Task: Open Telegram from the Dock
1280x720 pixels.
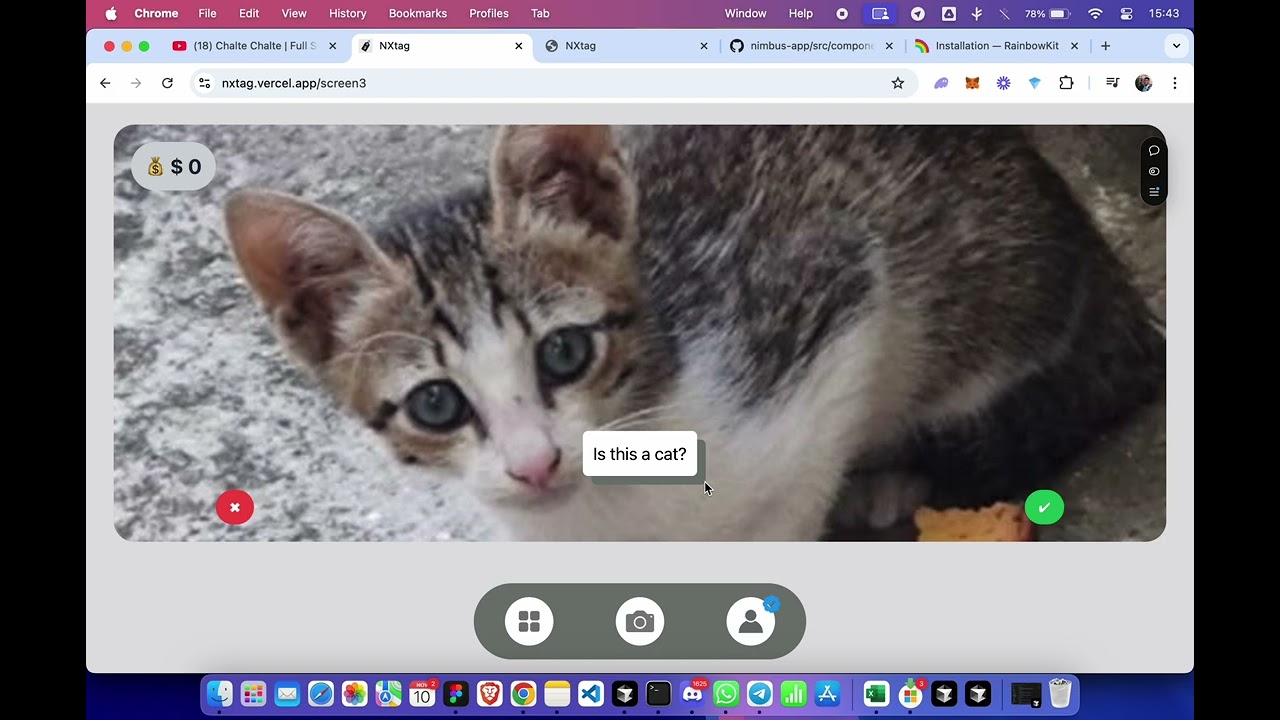Action: pyautogui.click(x=760, y=693)
